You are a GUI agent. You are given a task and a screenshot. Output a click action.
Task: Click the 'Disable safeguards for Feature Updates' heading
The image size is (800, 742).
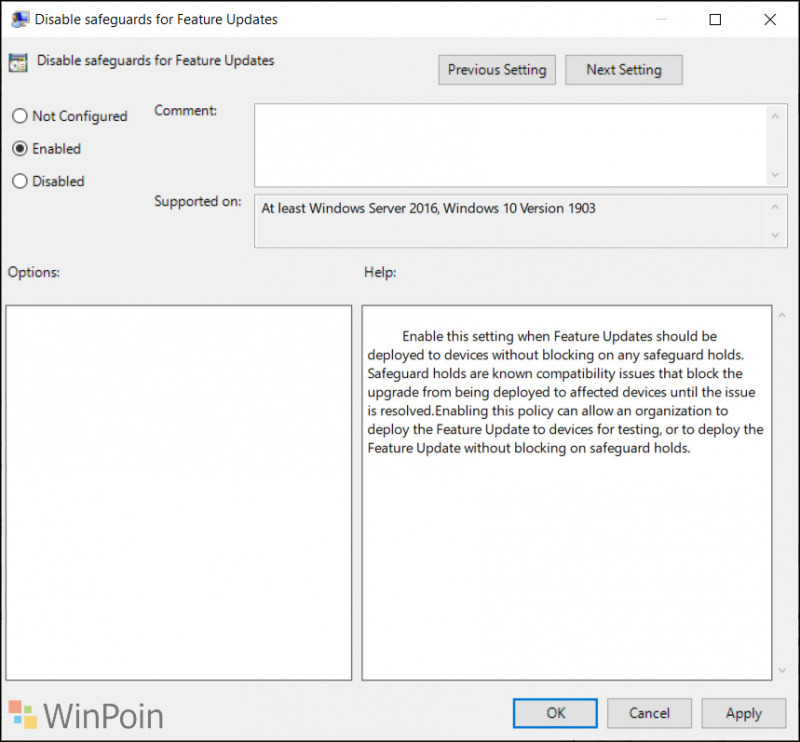156,61
